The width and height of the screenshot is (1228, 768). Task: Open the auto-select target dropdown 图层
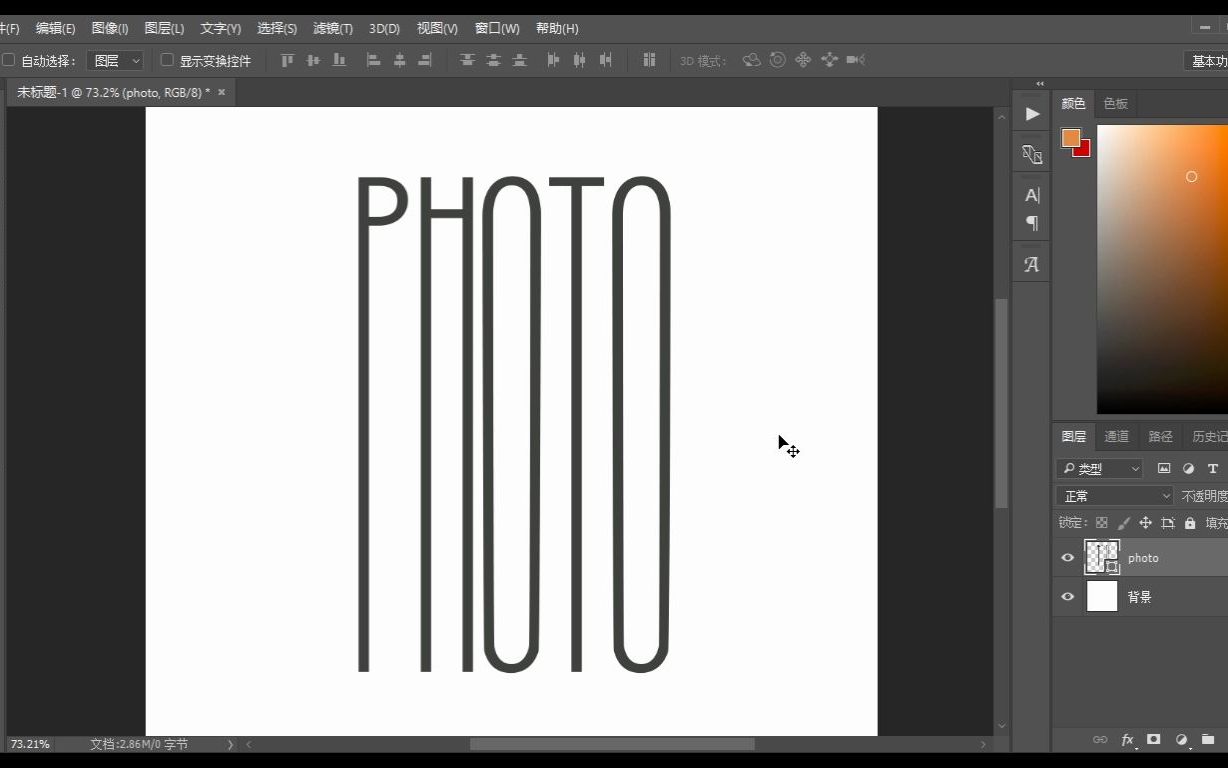(x=114, y=60)
